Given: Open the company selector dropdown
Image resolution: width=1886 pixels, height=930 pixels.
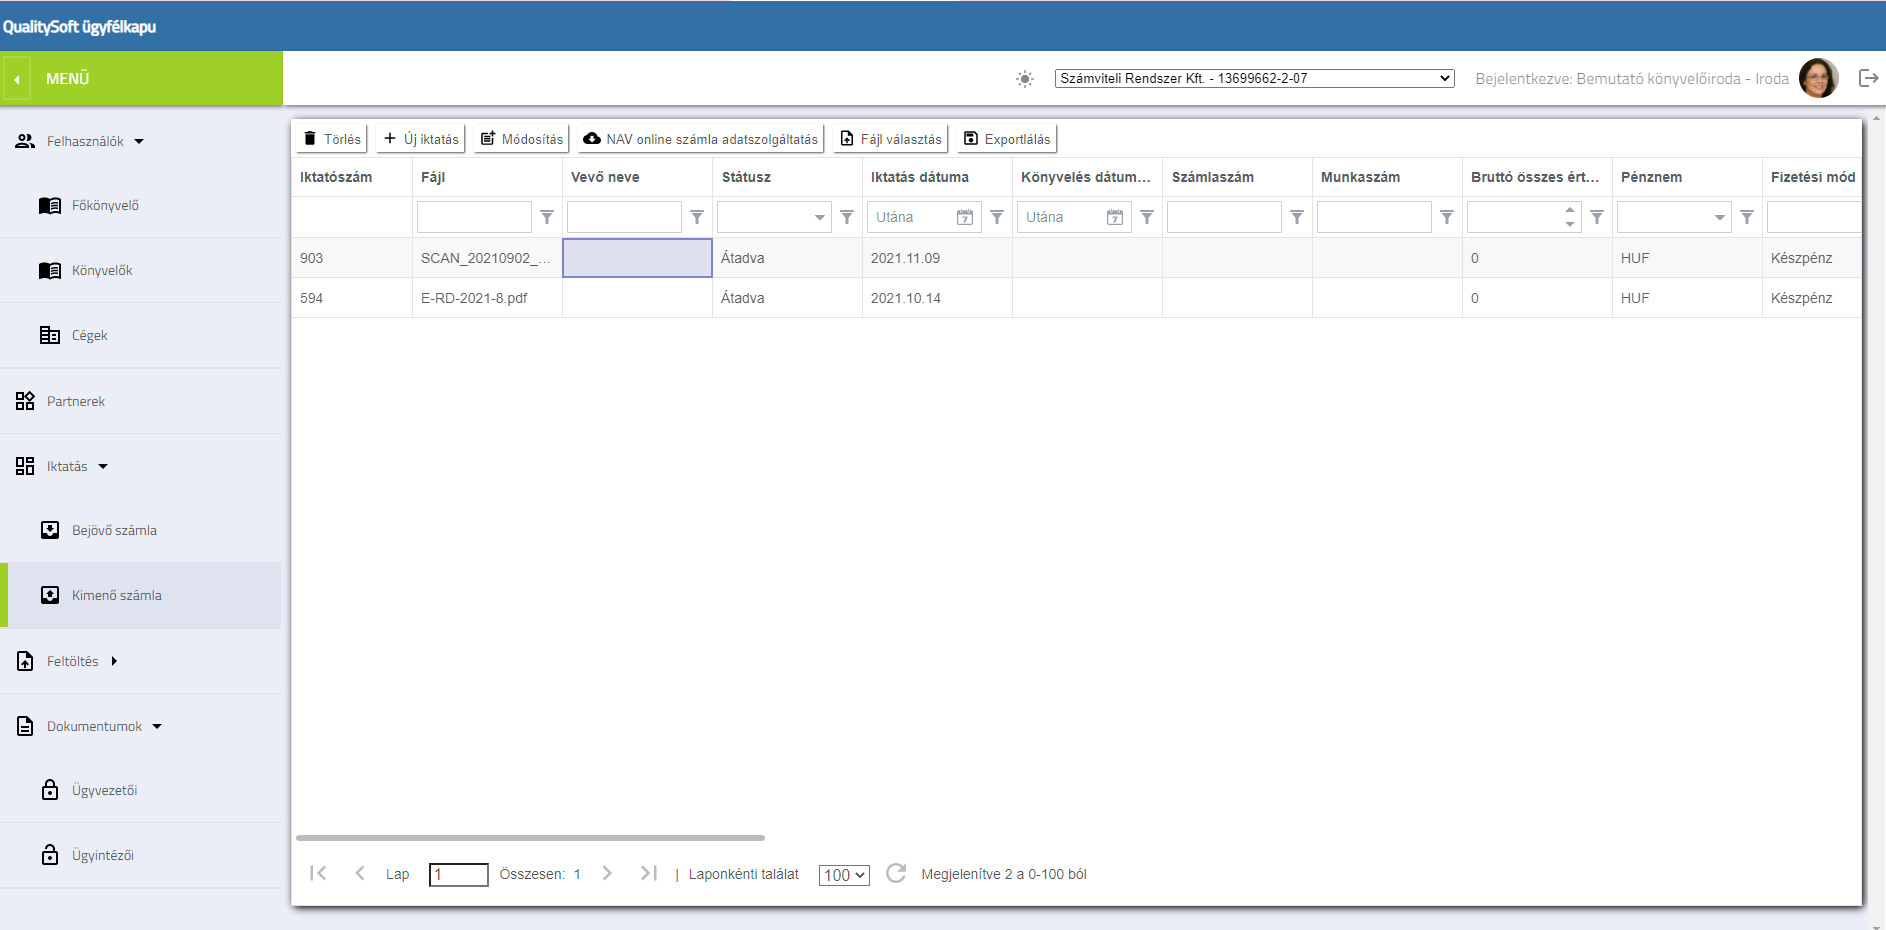Looking at the screenshot, I should tap(1254, 78).
